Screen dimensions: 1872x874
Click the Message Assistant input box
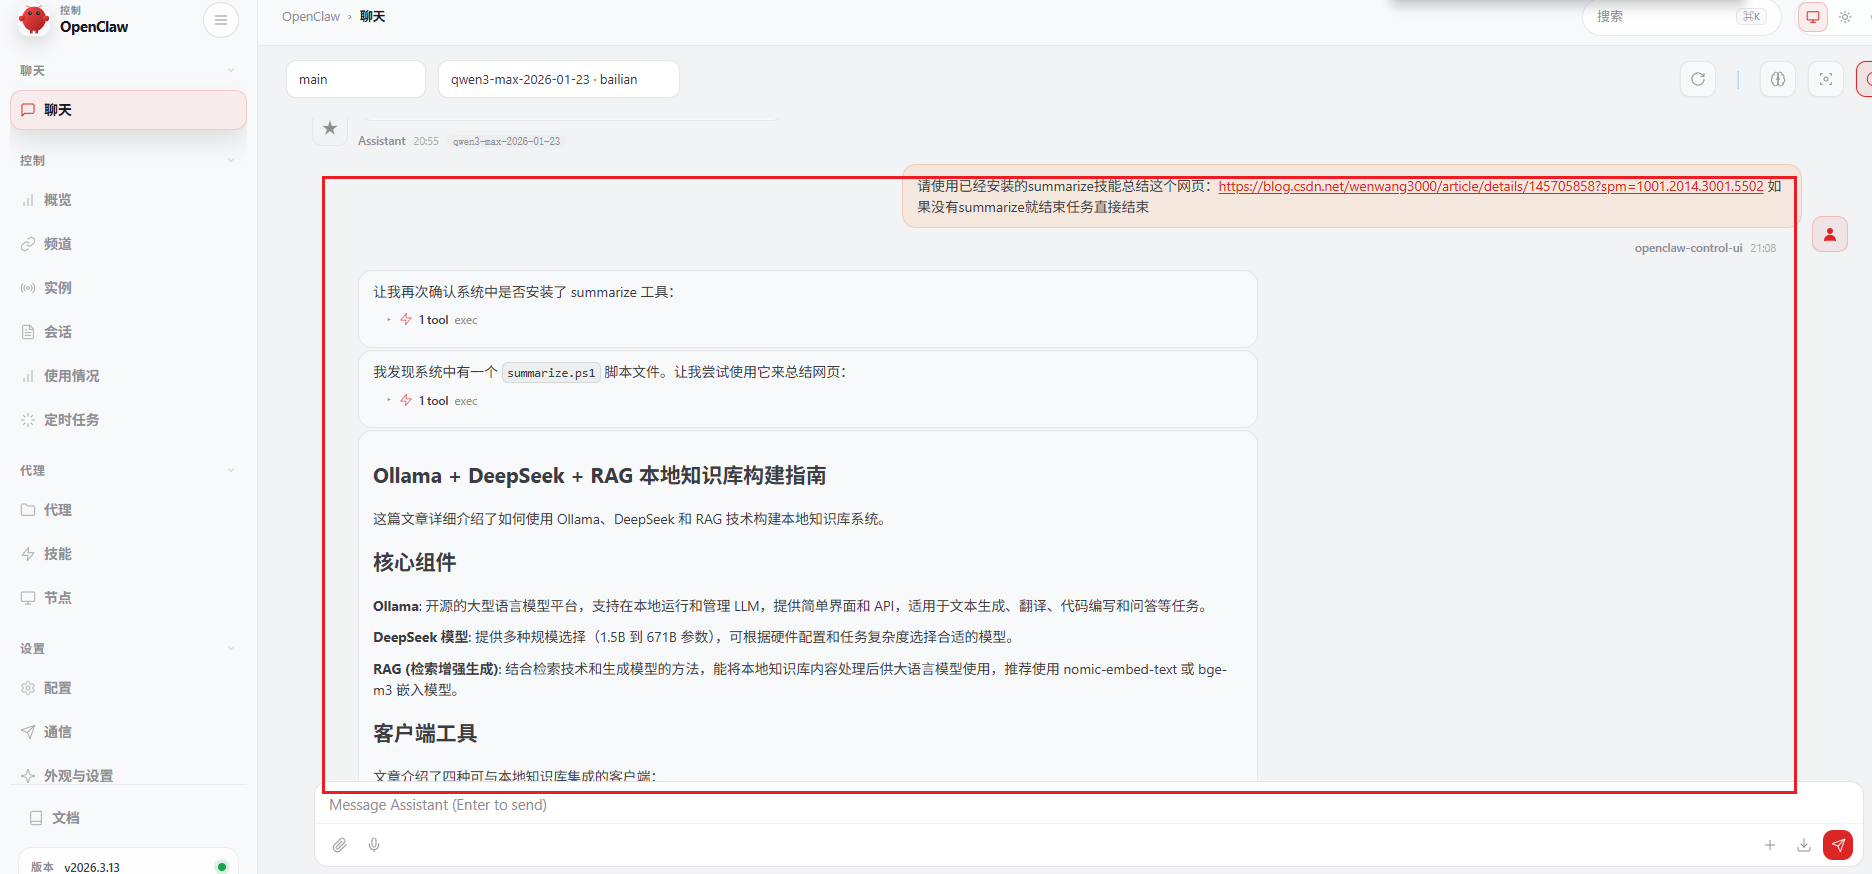1088,805
